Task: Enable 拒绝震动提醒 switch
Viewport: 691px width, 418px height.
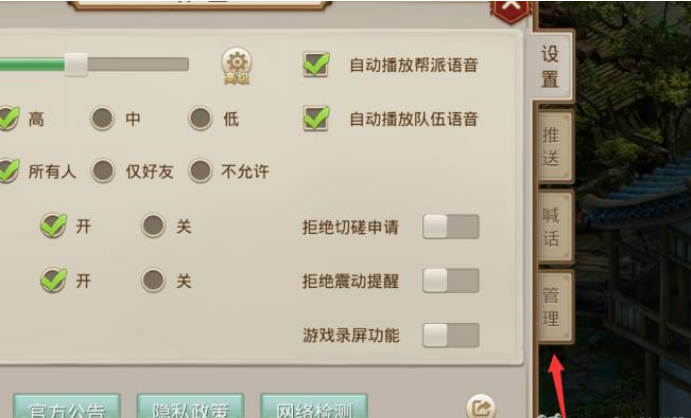Action: pos(451,281)
